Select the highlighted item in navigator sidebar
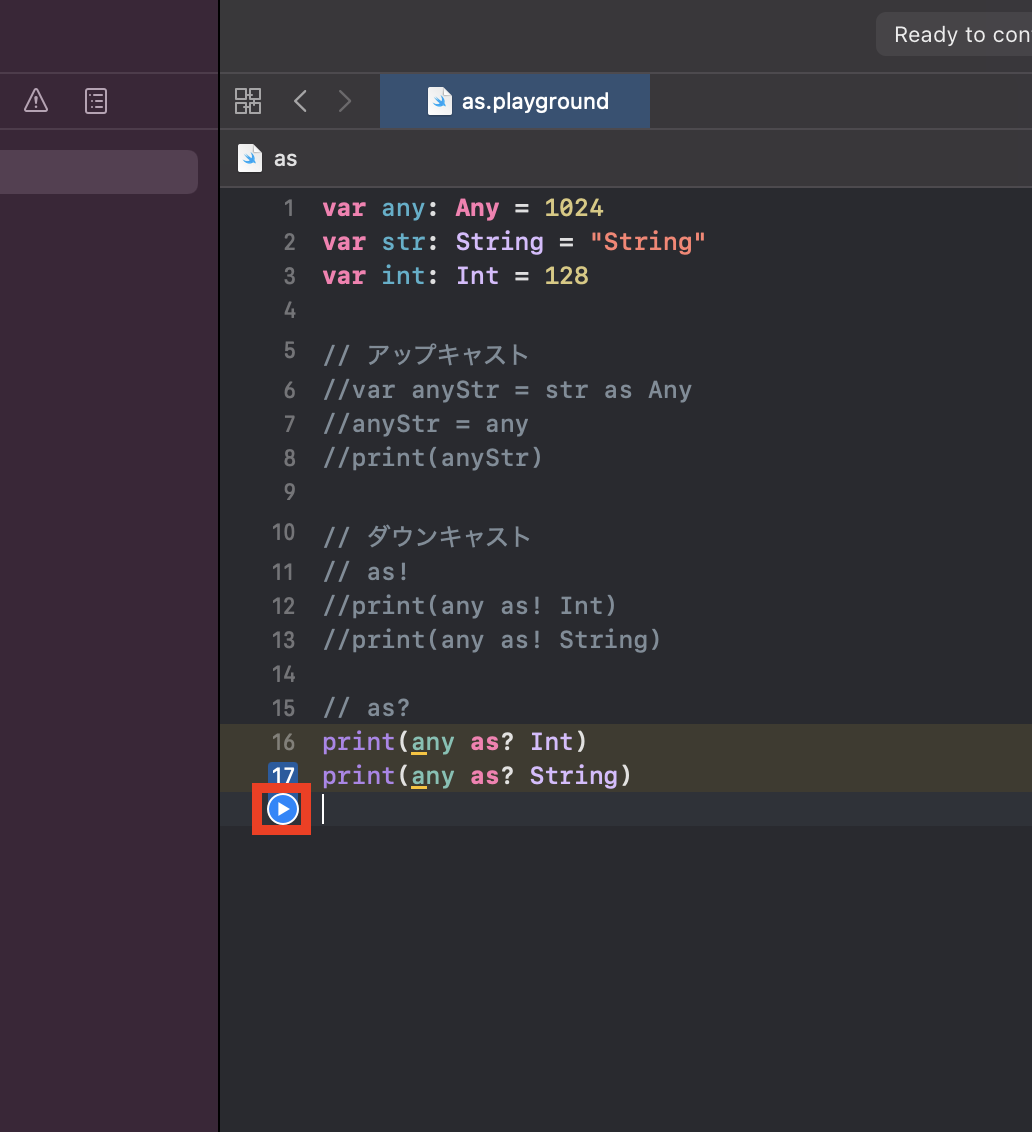This screenshot has height=1132, width=1032. click(x=99, y=172)
